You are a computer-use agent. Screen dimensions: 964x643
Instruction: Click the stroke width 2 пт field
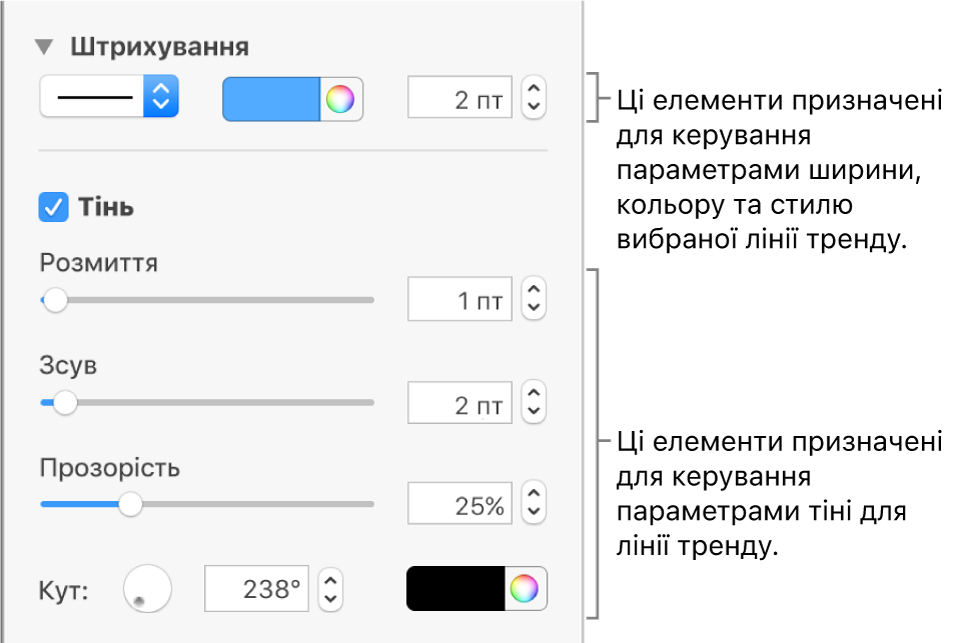pyautogui.click(x=460, y=99)
